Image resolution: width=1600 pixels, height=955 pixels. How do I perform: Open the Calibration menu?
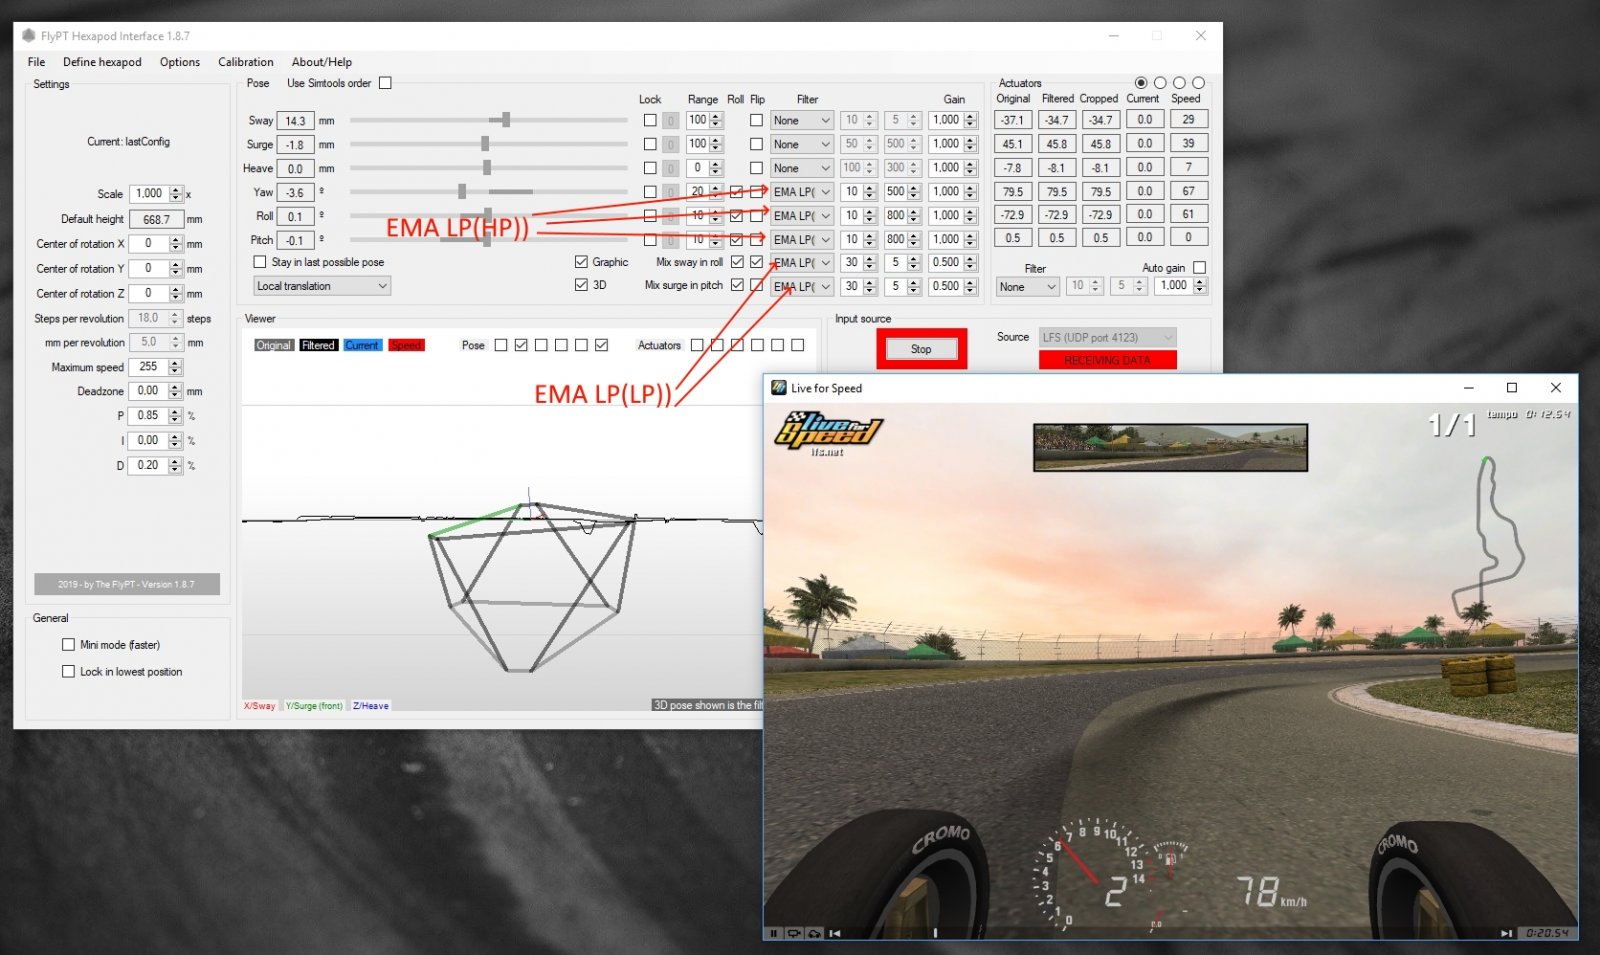click(x=246, y=62)
